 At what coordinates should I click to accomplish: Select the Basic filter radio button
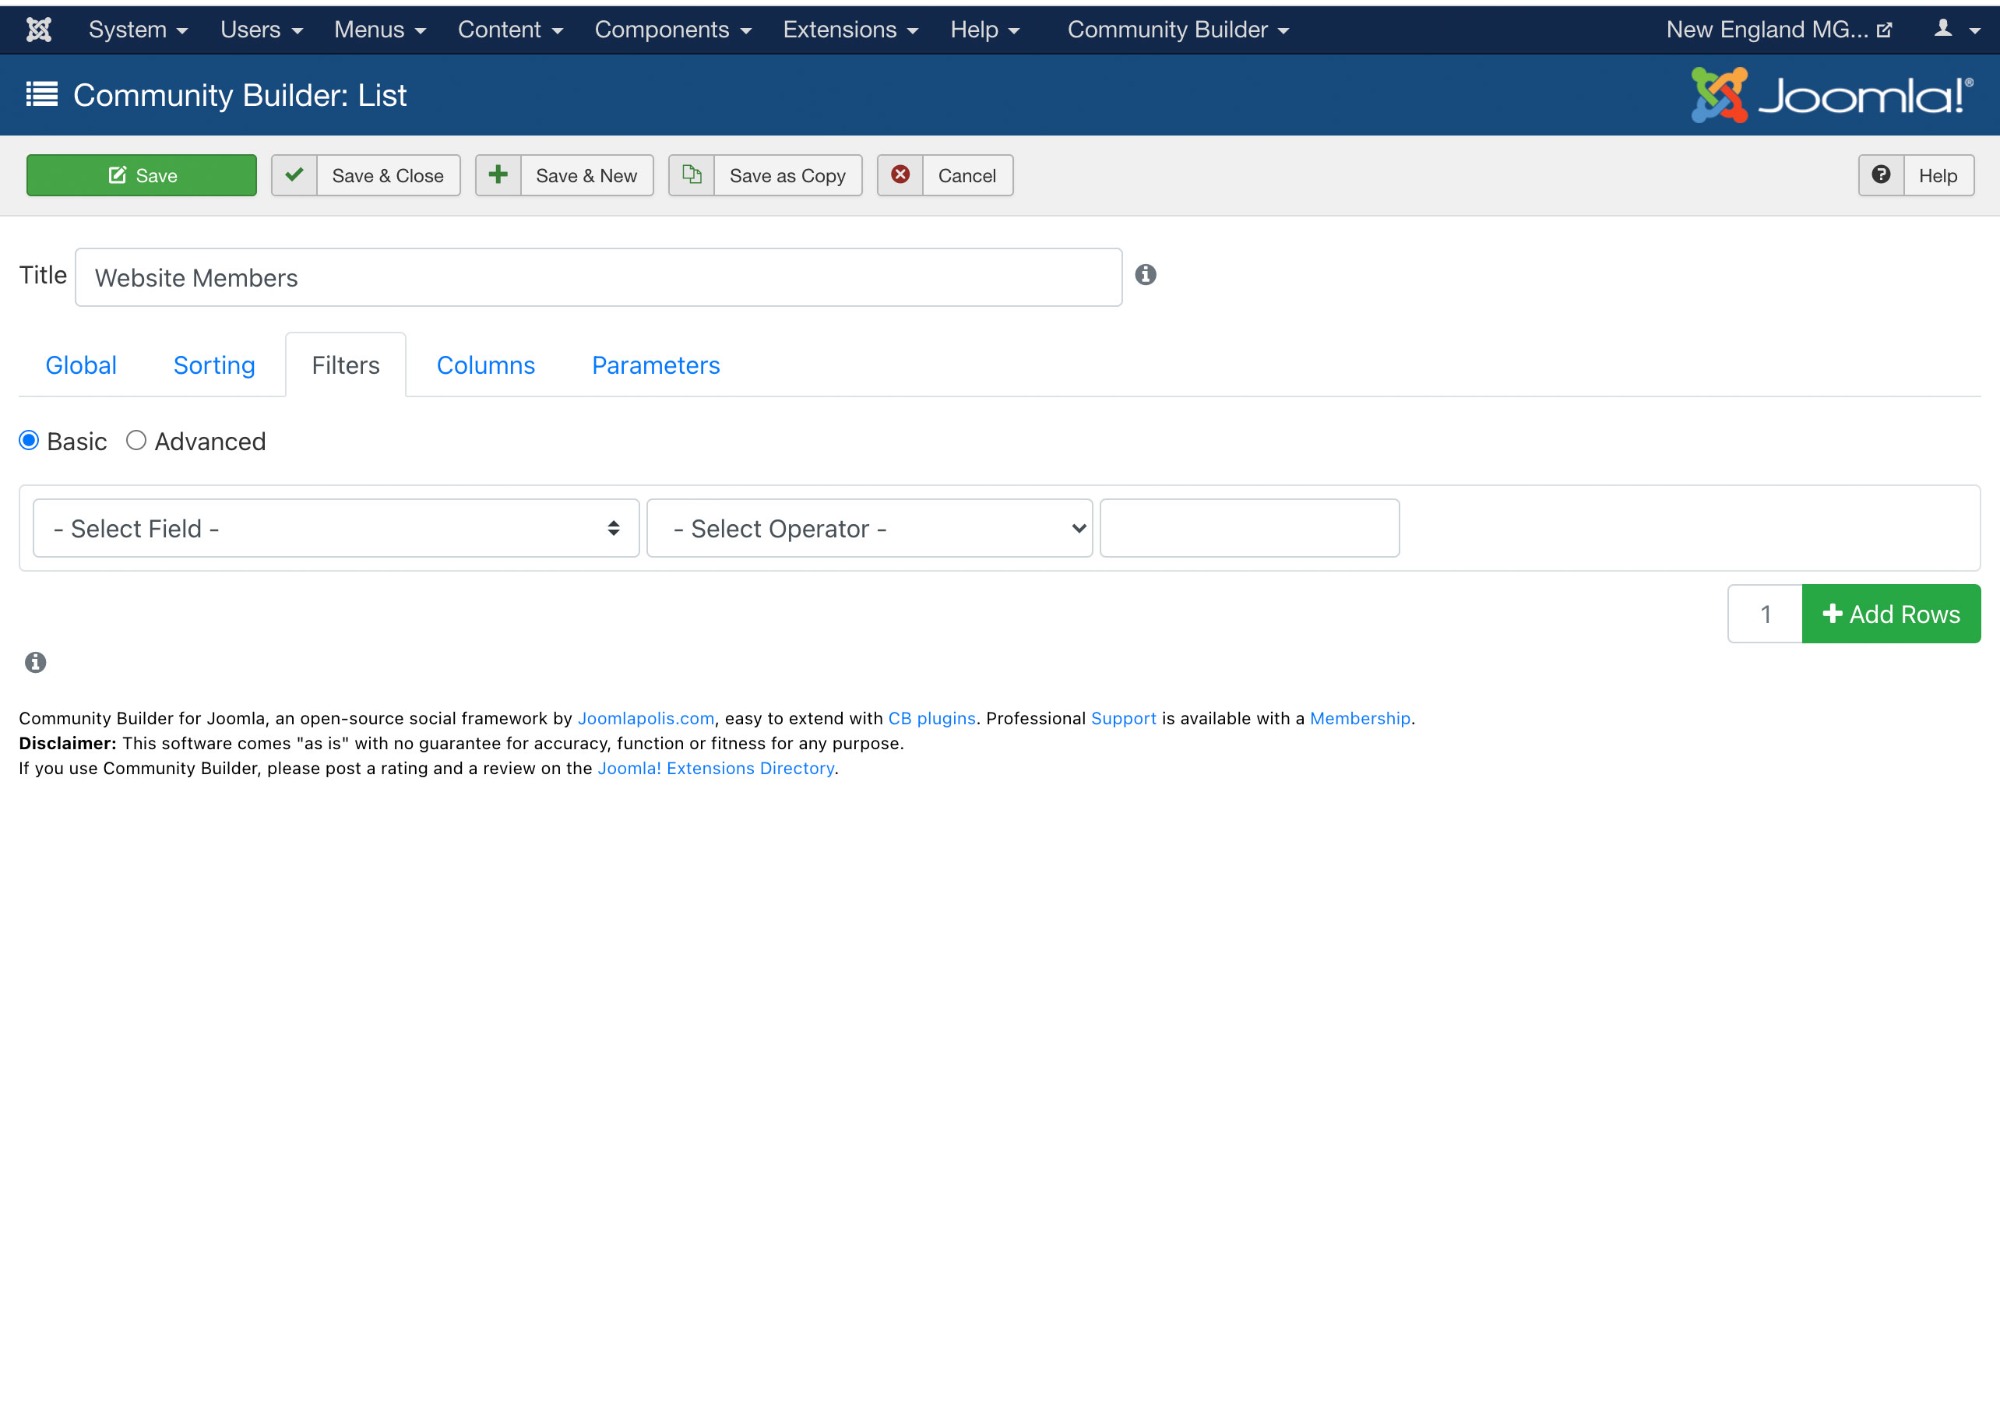pos(29,441)
